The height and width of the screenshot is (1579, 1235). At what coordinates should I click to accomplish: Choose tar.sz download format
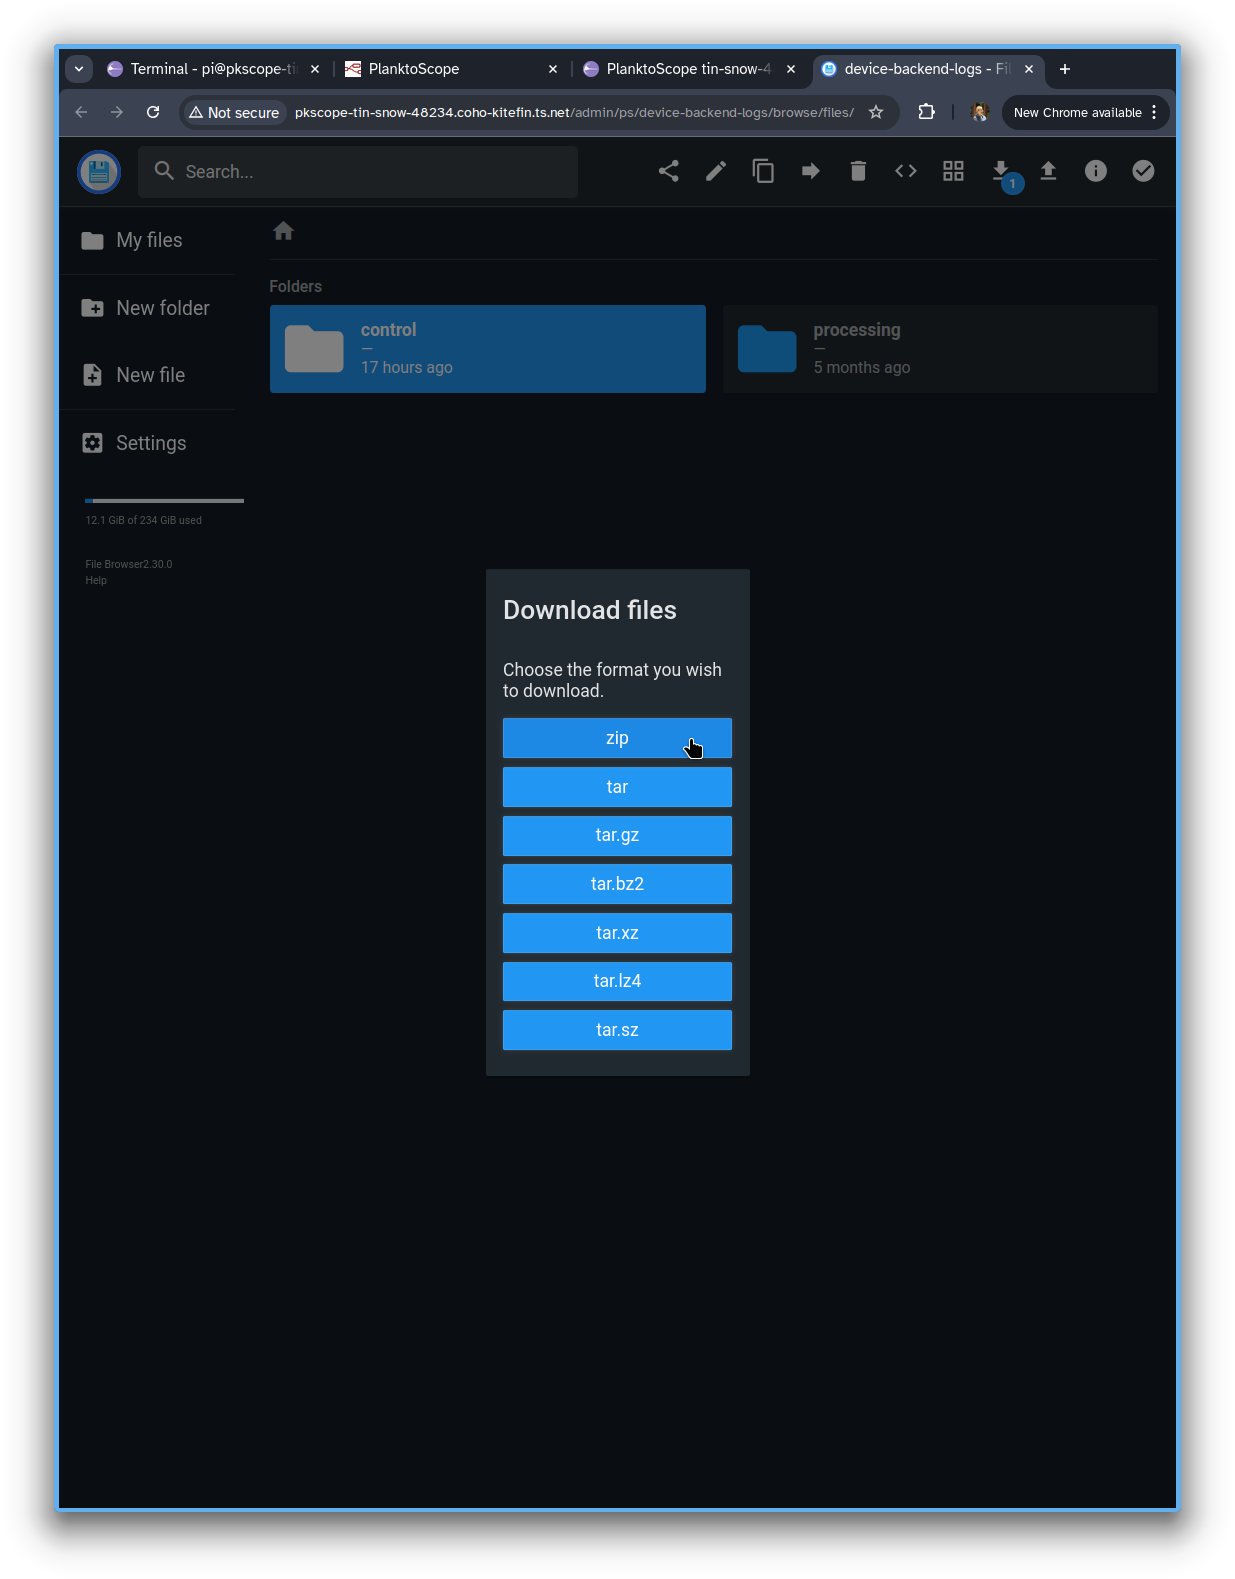(x=617, y=1030)
